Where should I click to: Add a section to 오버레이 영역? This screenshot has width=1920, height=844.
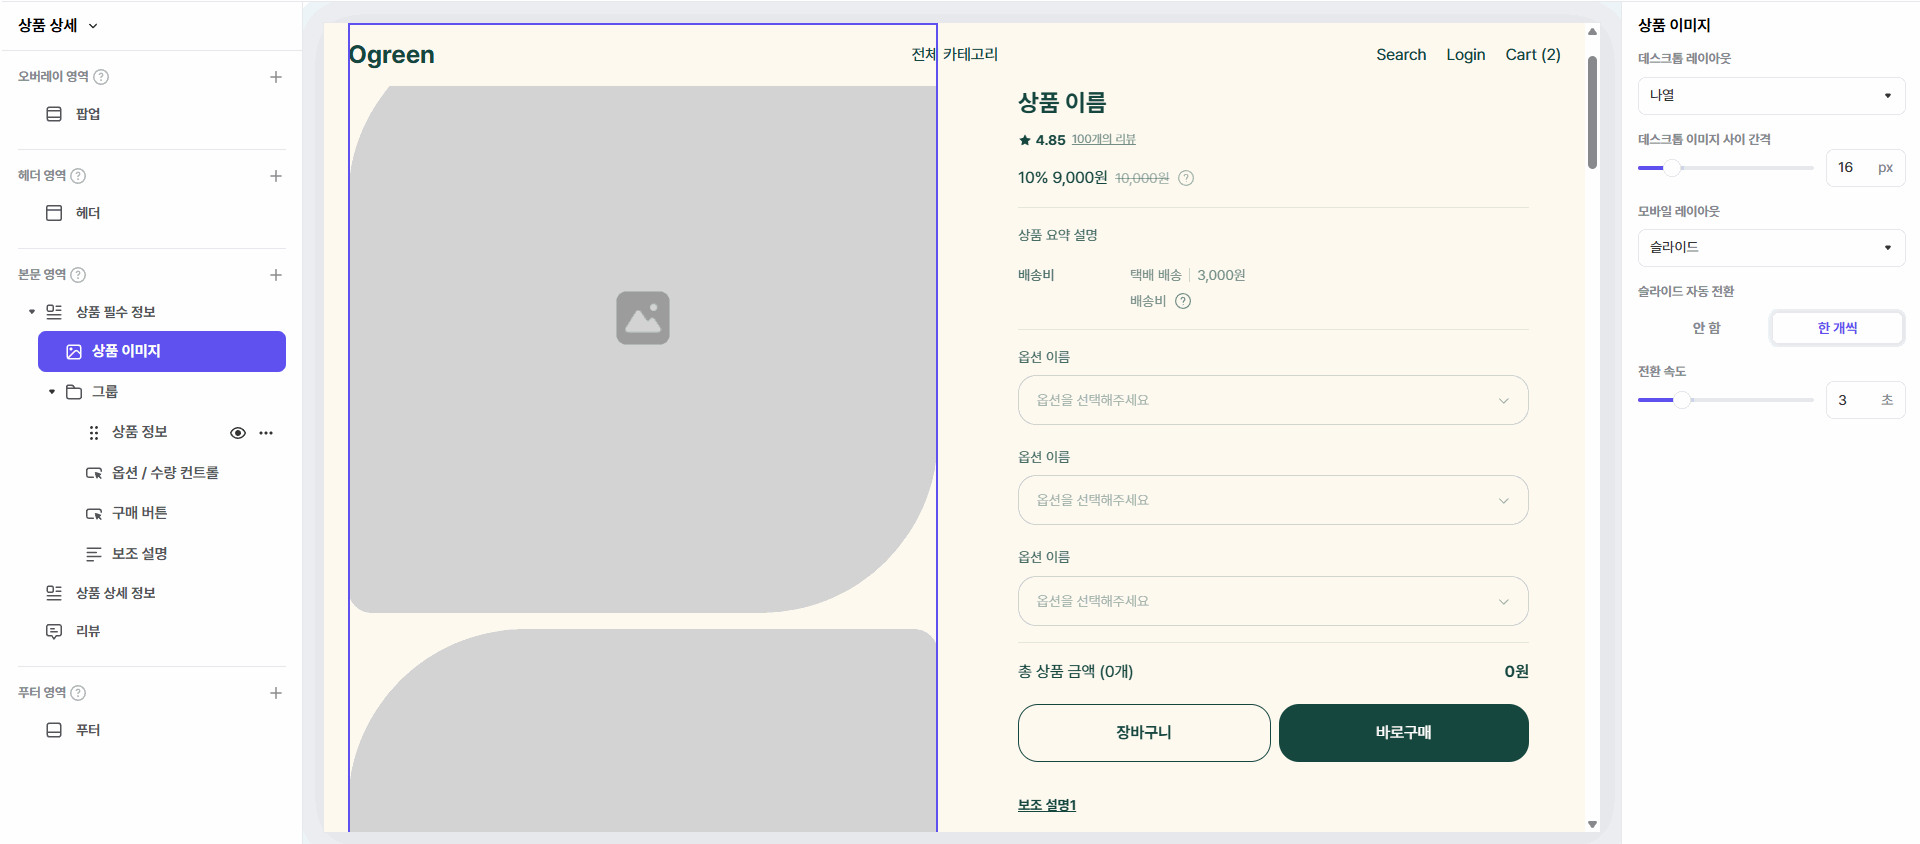pos(276,77)
